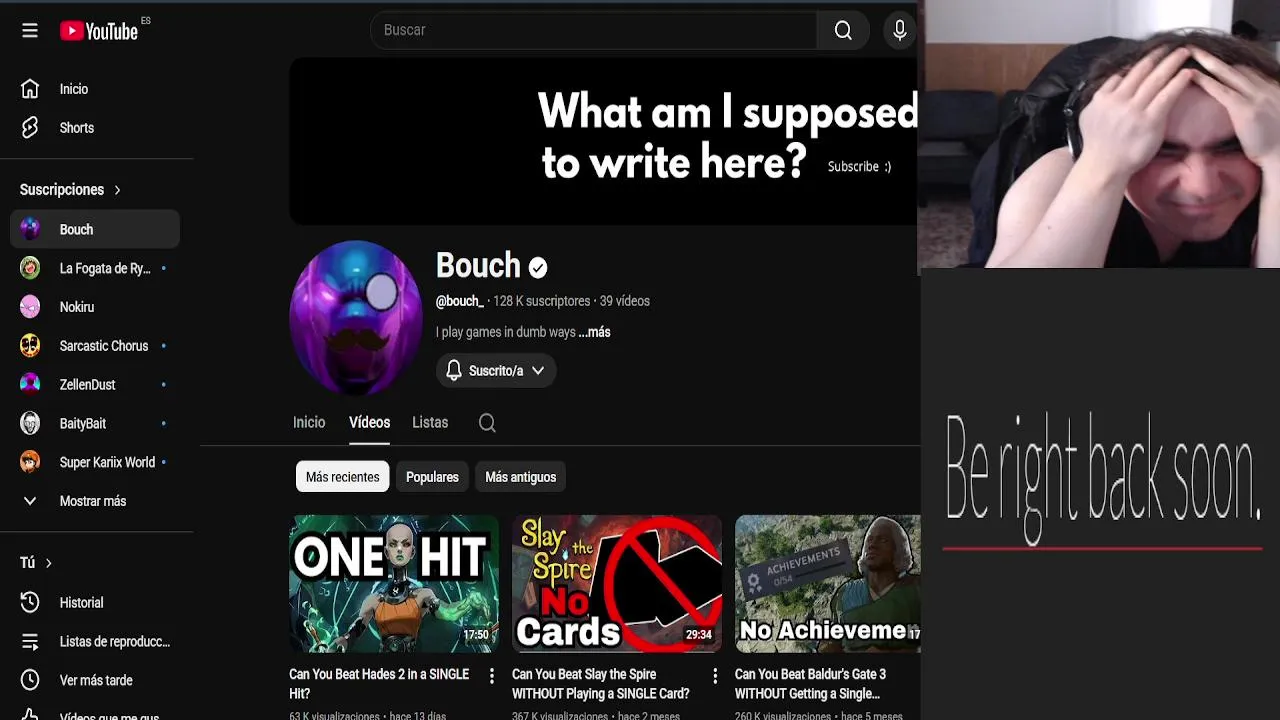Expand the Tú section
This screenshot has height=720, width=1280.
36,563
